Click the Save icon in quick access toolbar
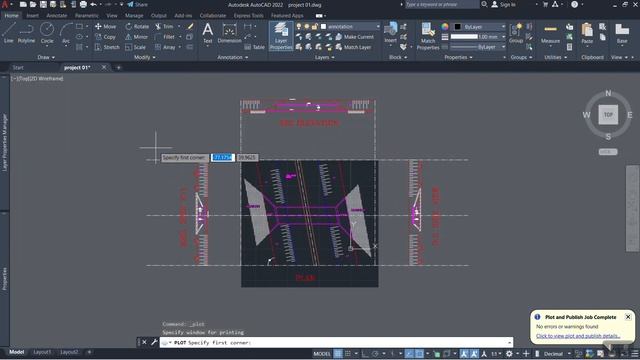The image size is (640, 360). click(43, 4)
